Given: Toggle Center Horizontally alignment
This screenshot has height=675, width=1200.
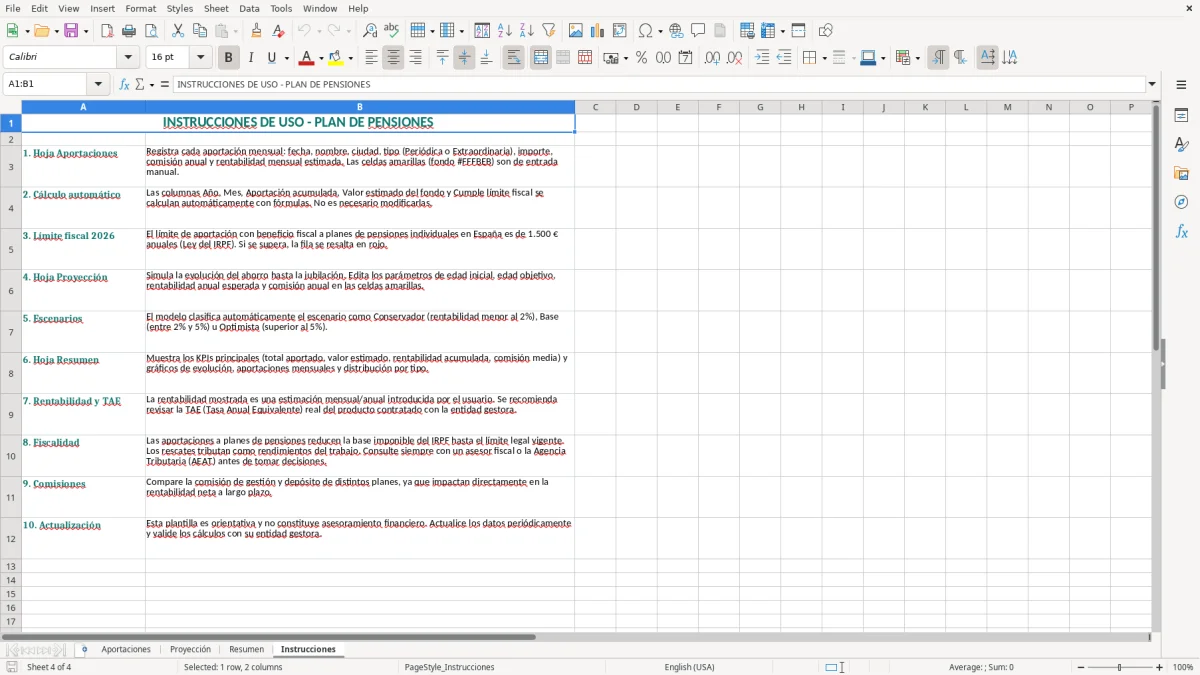Looking at the screenshot, I should 393,58.
